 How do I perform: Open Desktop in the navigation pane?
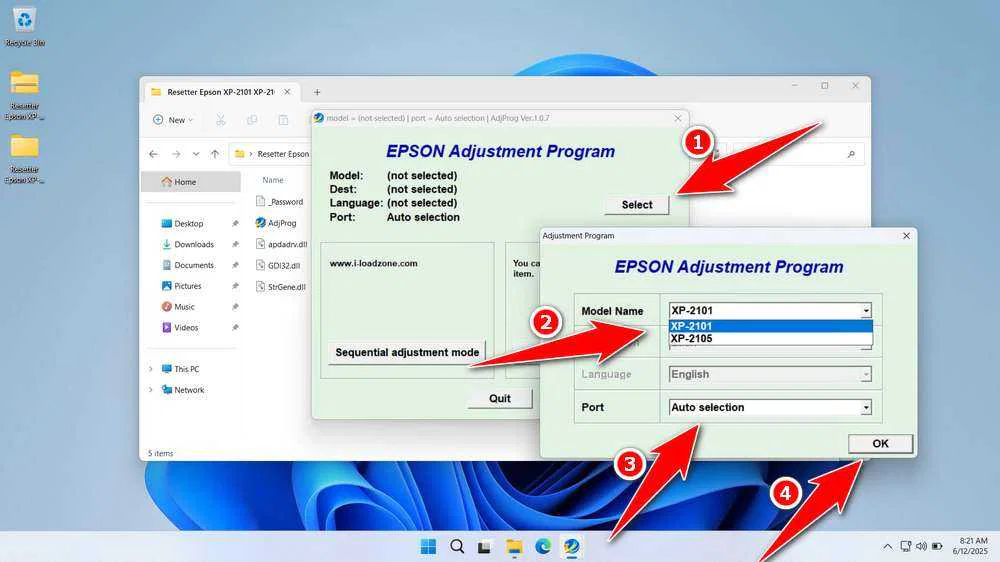coord(189,223)
